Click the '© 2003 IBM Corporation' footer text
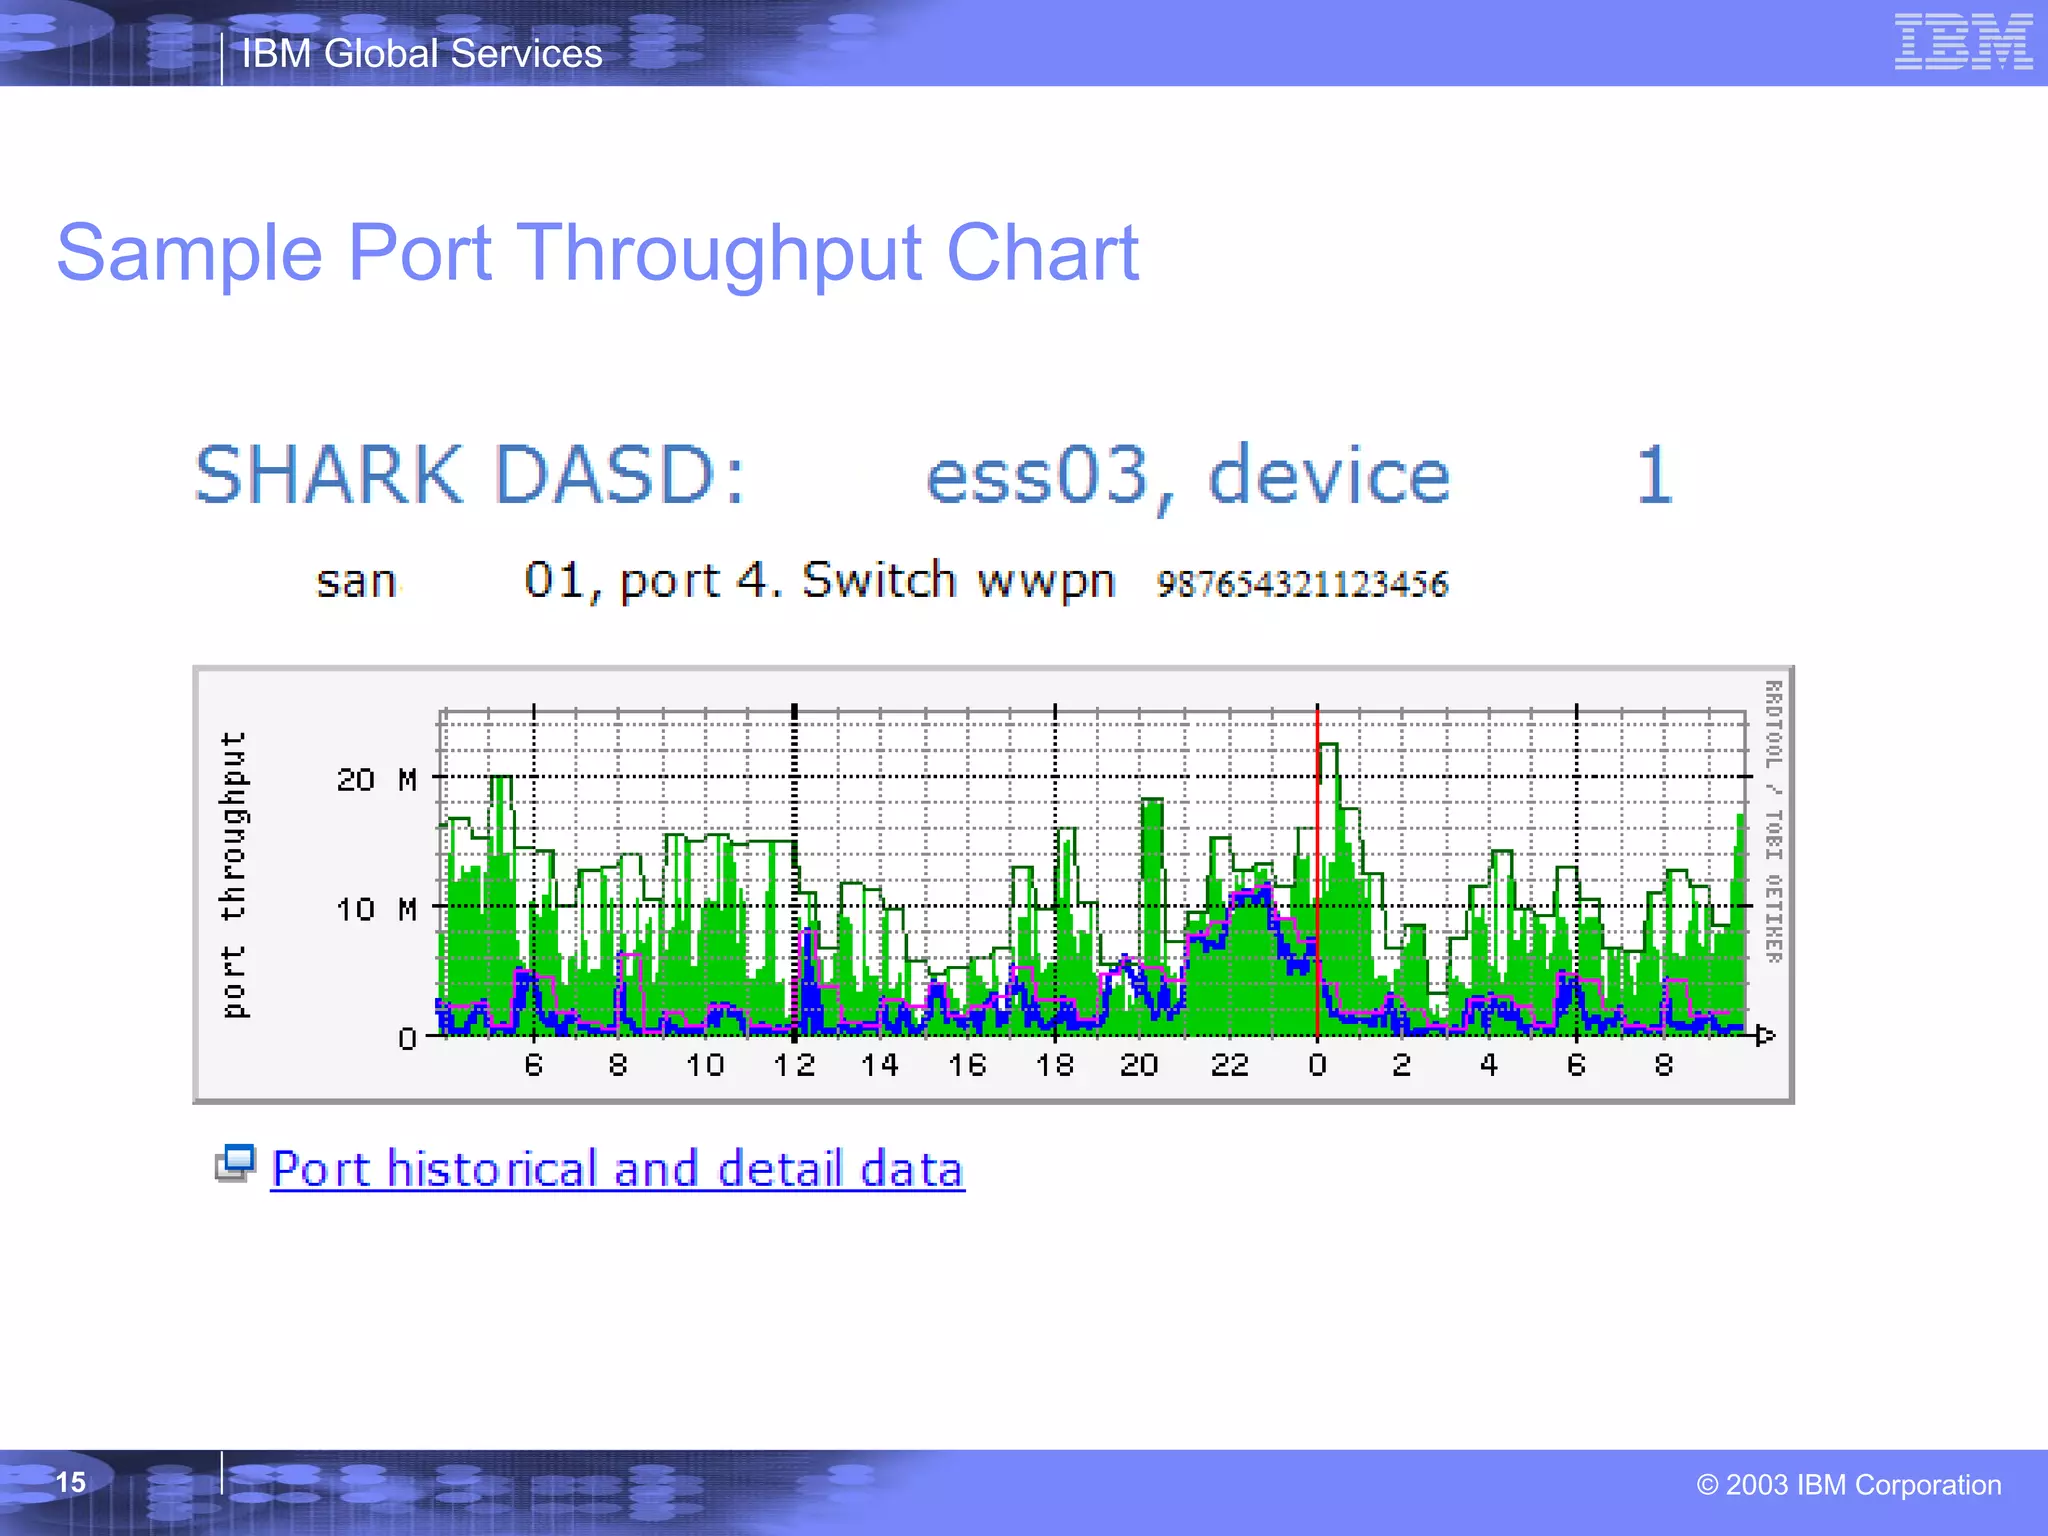 pyautogui.click(x=1849, y=1485)
